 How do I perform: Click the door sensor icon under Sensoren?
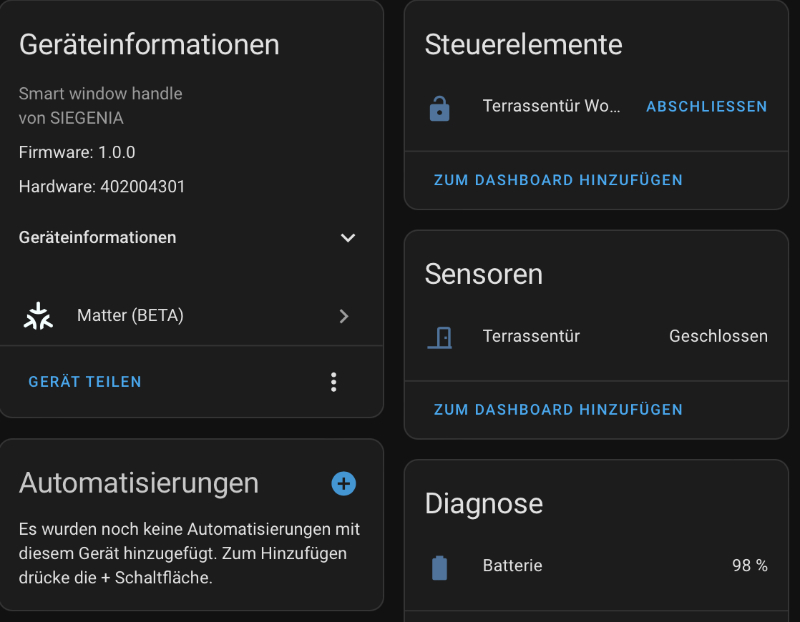(x=441, y=336)
